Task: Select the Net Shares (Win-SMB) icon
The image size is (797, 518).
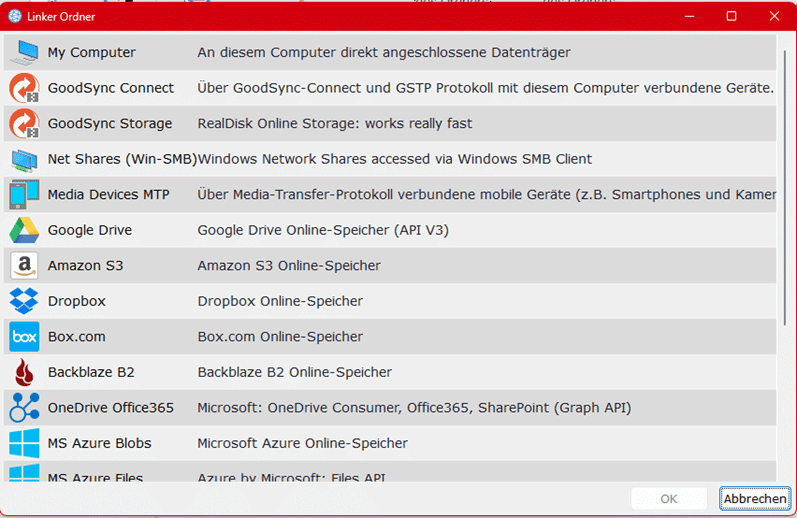Action: click(24, 160)
